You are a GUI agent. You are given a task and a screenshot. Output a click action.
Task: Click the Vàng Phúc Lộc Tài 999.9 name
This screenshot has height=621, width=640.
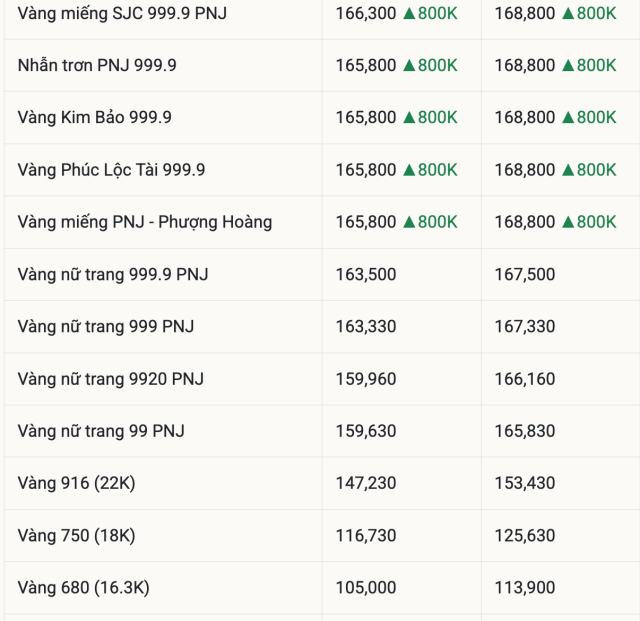coord(111,170)
